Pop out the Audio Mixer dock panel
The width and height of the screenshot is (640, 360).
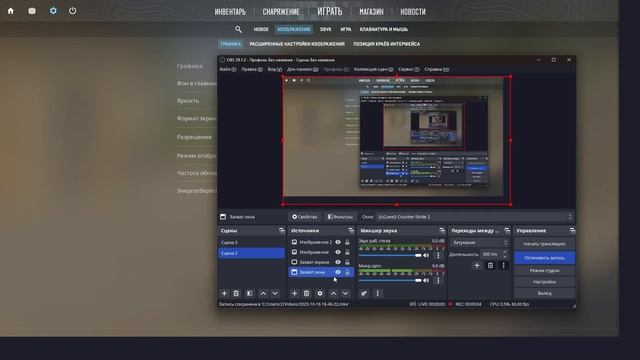442,231
